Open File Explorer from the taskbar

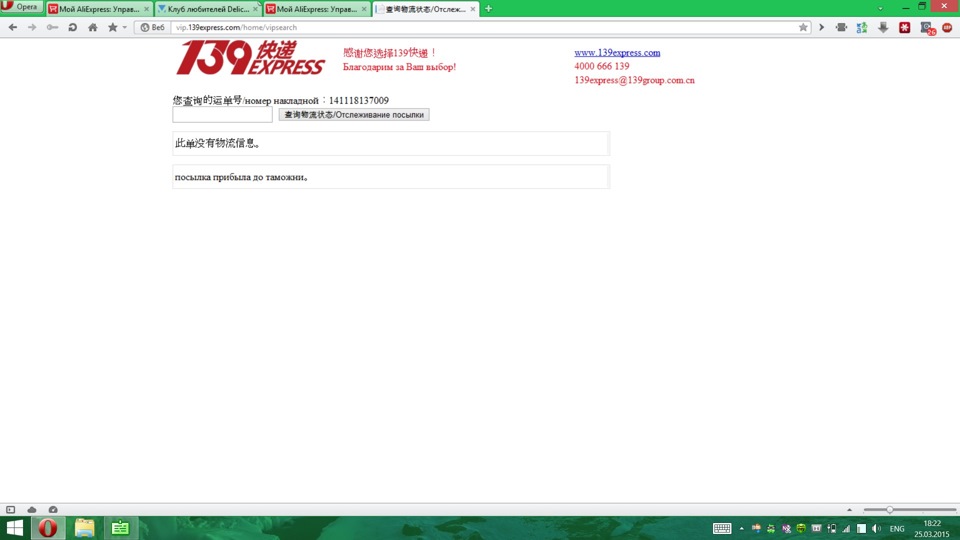[x=84, y=528]
